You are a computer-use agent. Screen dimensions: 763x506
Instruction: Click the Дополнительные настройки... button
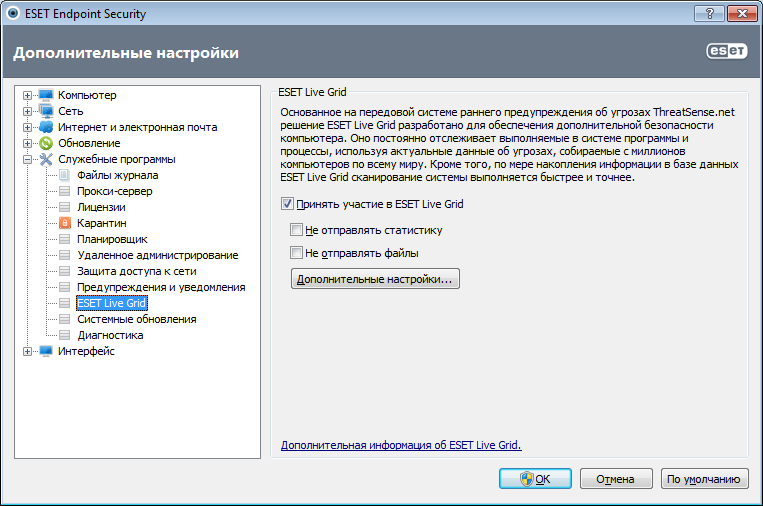coord(375,279)
